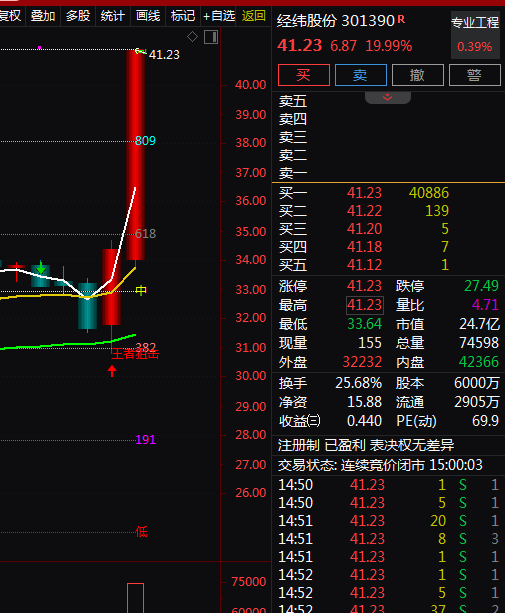Open the 复权 adjustment menu
Screen dimensions: 505x613
(11, 16)
